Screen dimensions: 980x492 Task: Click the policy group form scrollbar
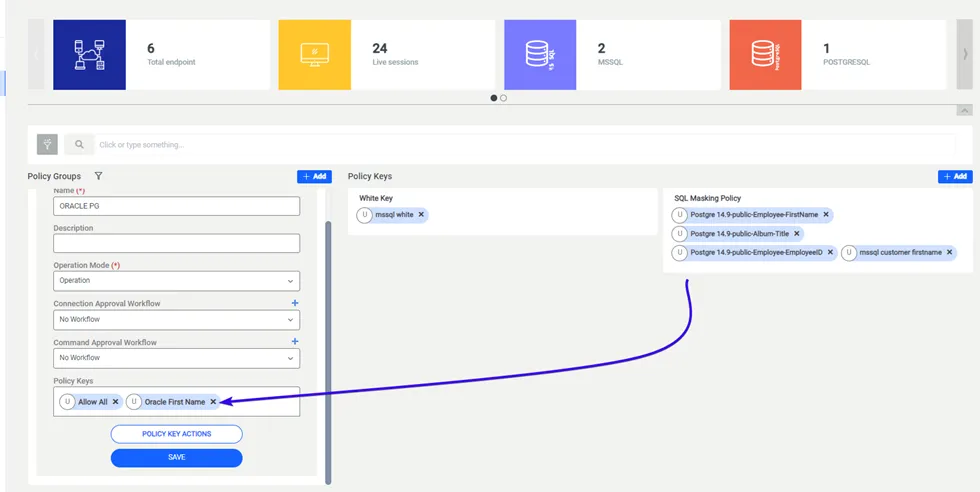[328, 353]
